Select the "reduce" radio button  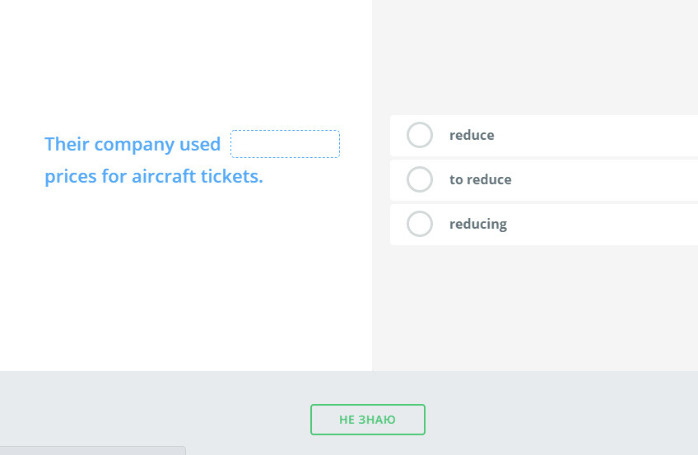click(420, 135)
